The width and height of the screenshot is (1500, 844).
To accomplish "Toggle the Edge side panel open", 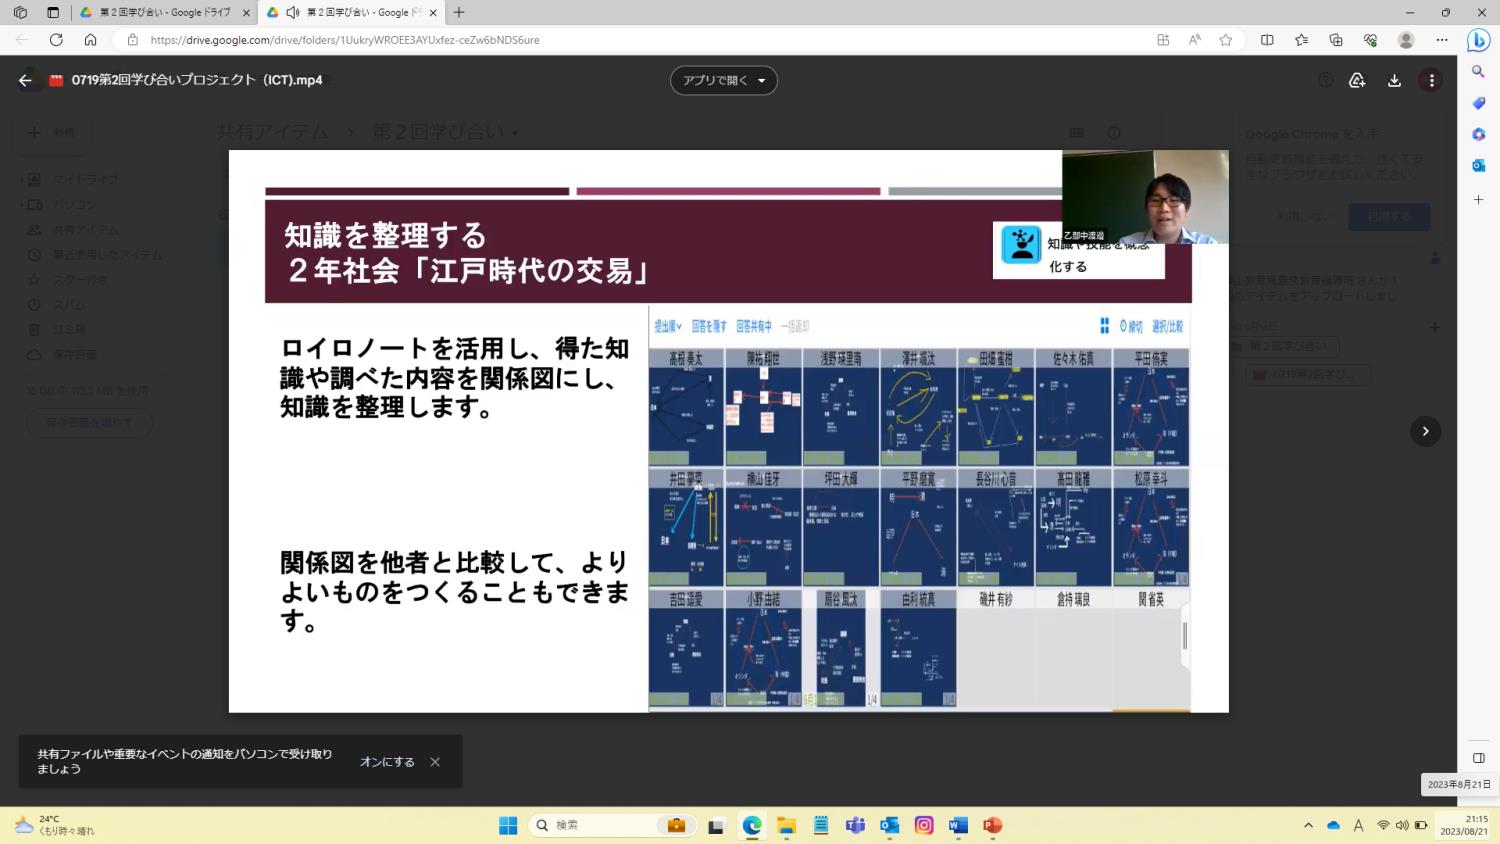I will [1478, 757].
